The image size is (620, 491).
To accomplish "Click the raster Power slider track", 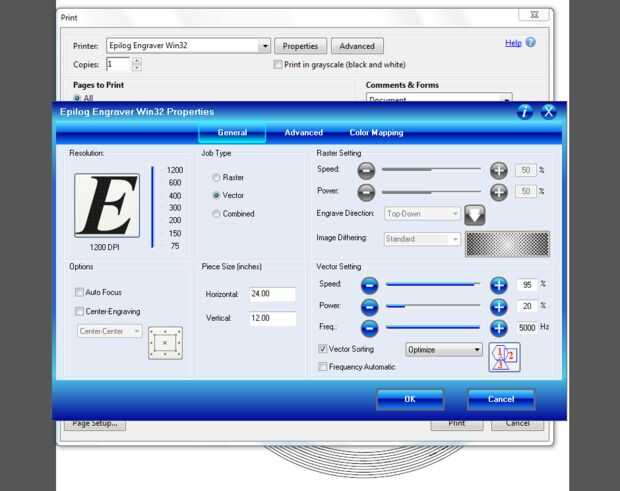I will 431,192.
